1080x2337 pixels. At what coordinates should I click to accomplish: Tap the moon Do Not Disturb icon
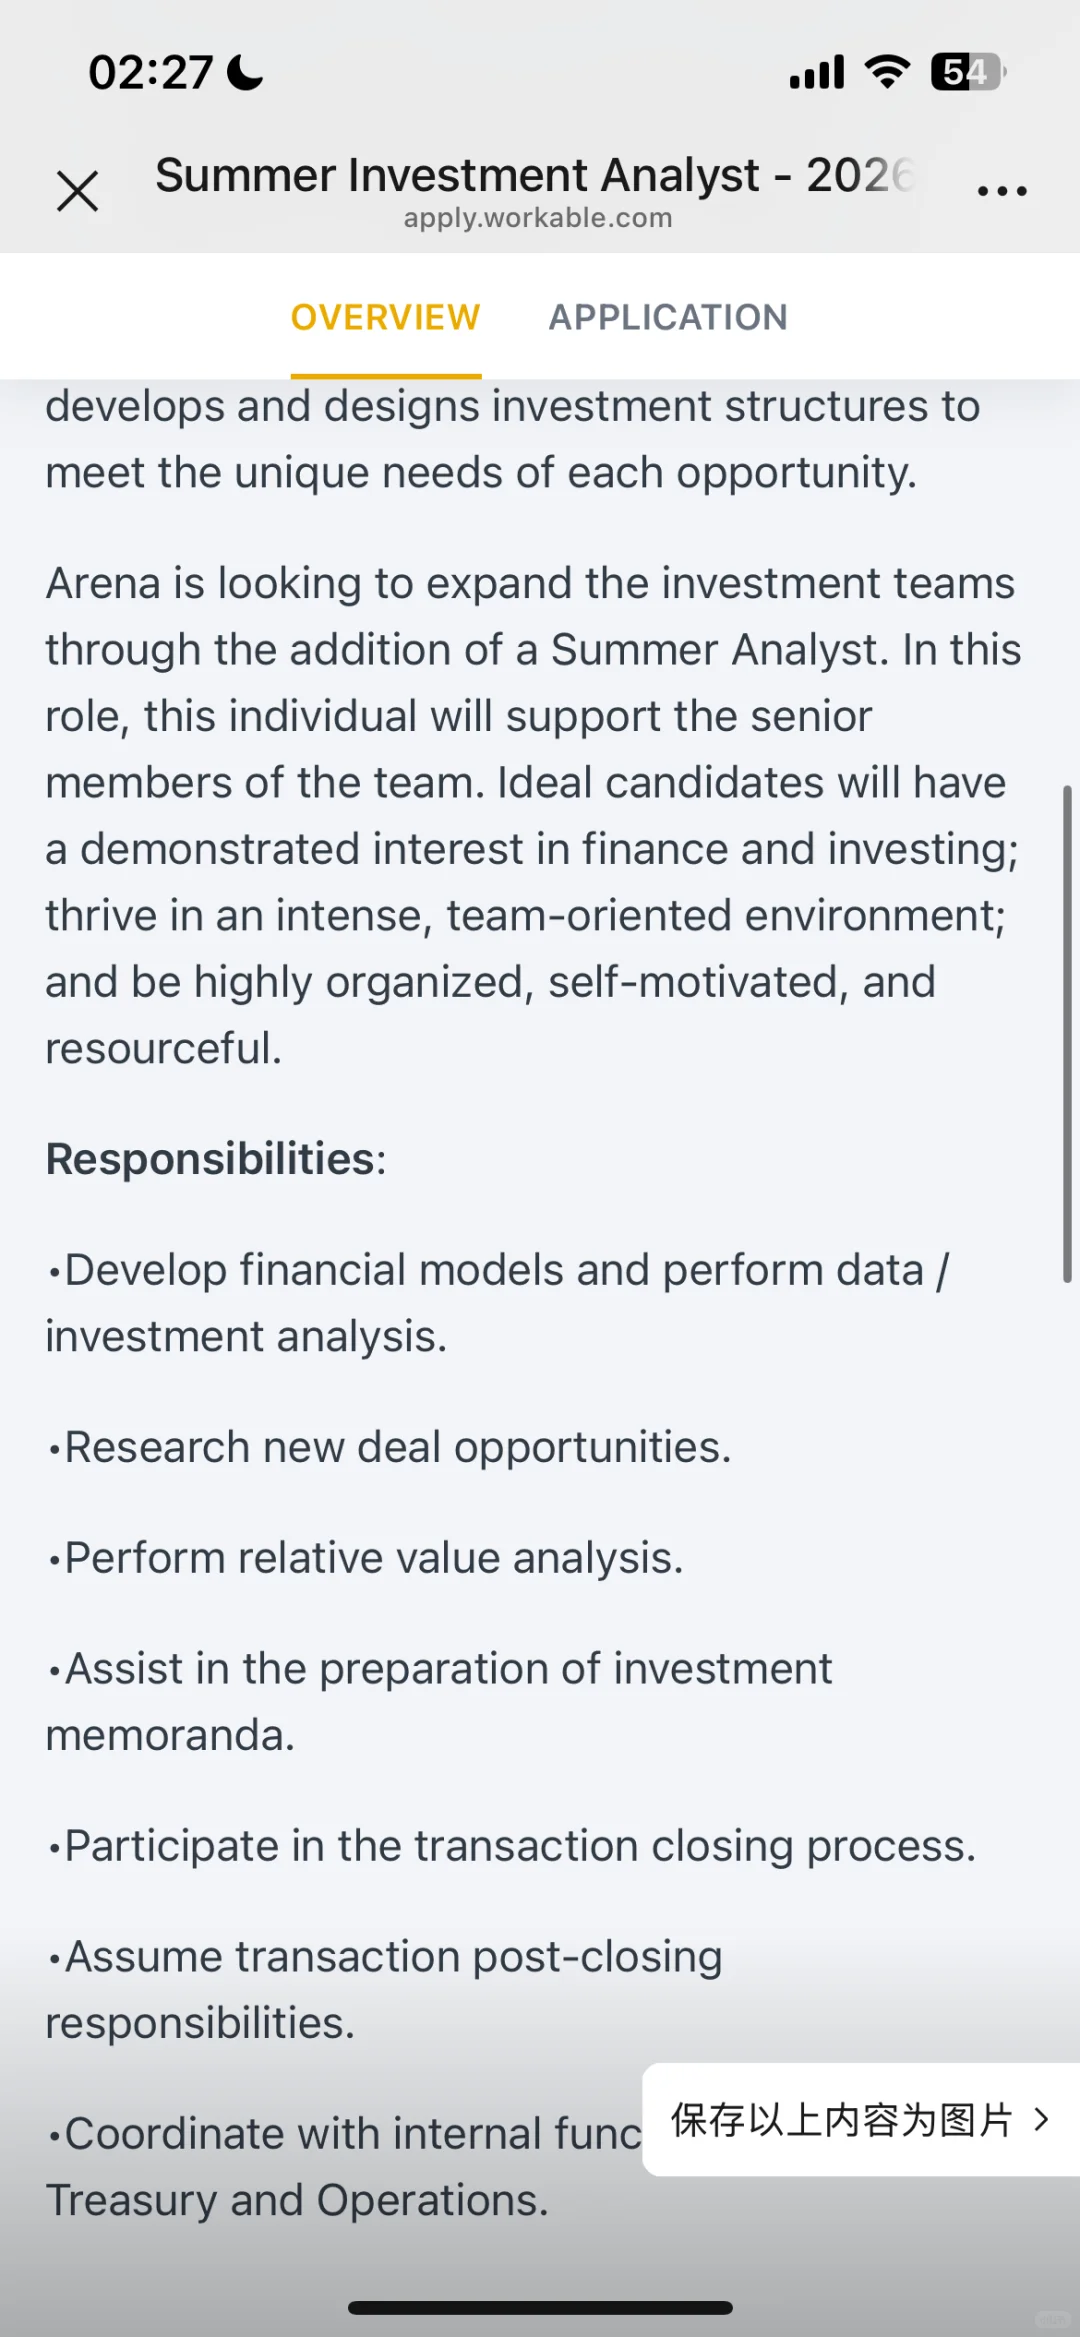(x=245, y=72)
